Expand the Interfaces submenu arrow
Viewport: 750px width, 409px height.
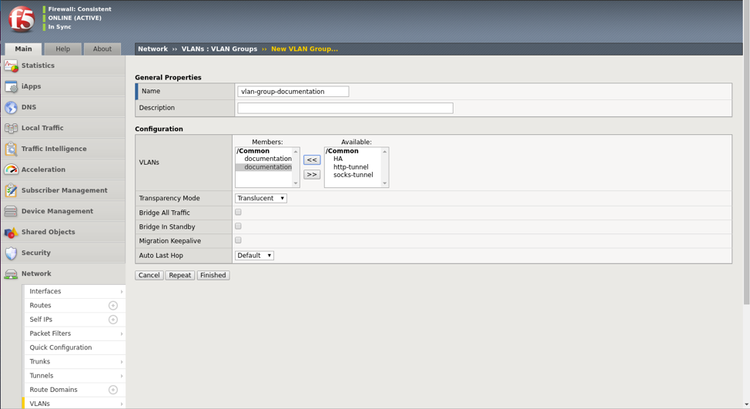click(122, 291)
